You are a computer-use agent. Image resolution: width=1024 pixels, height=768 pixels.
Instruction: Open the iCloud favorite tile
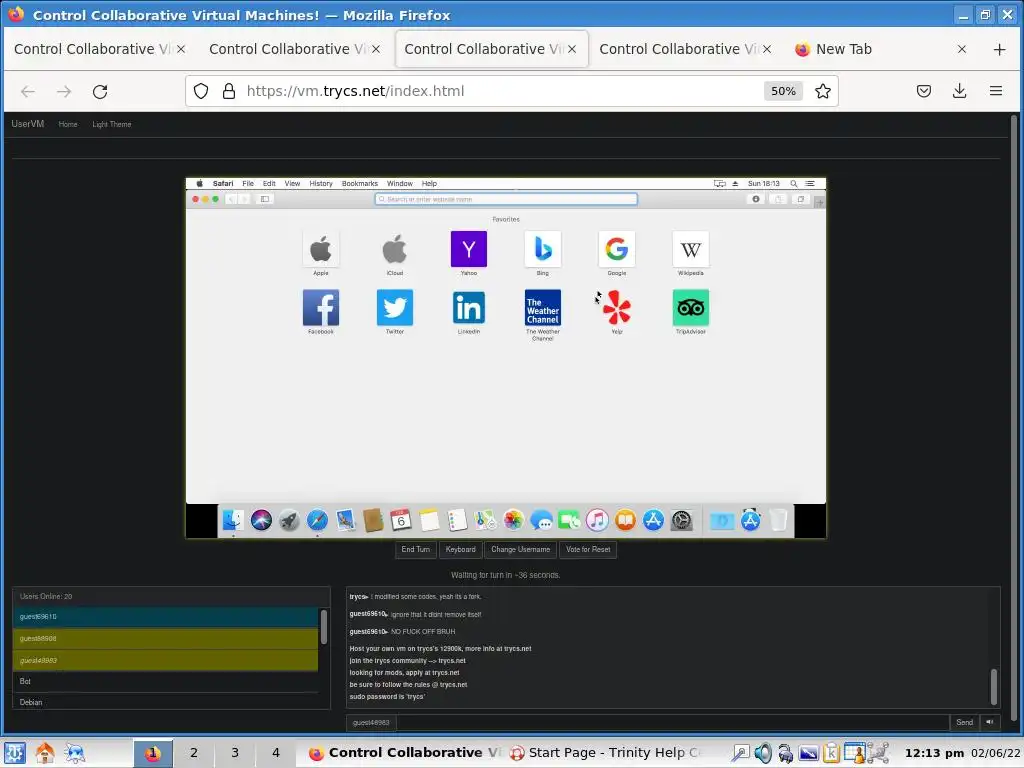tap(394, 249)
